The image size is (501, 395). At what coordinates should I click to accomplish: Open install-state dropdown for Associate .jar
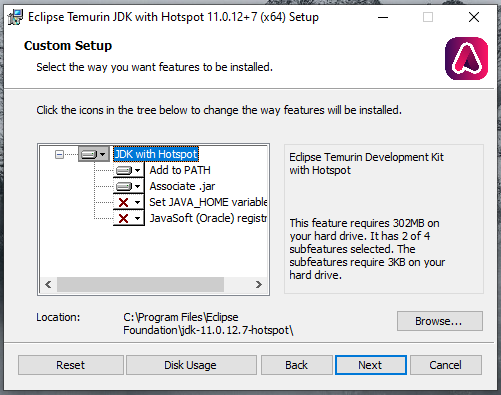coord(129,186)
